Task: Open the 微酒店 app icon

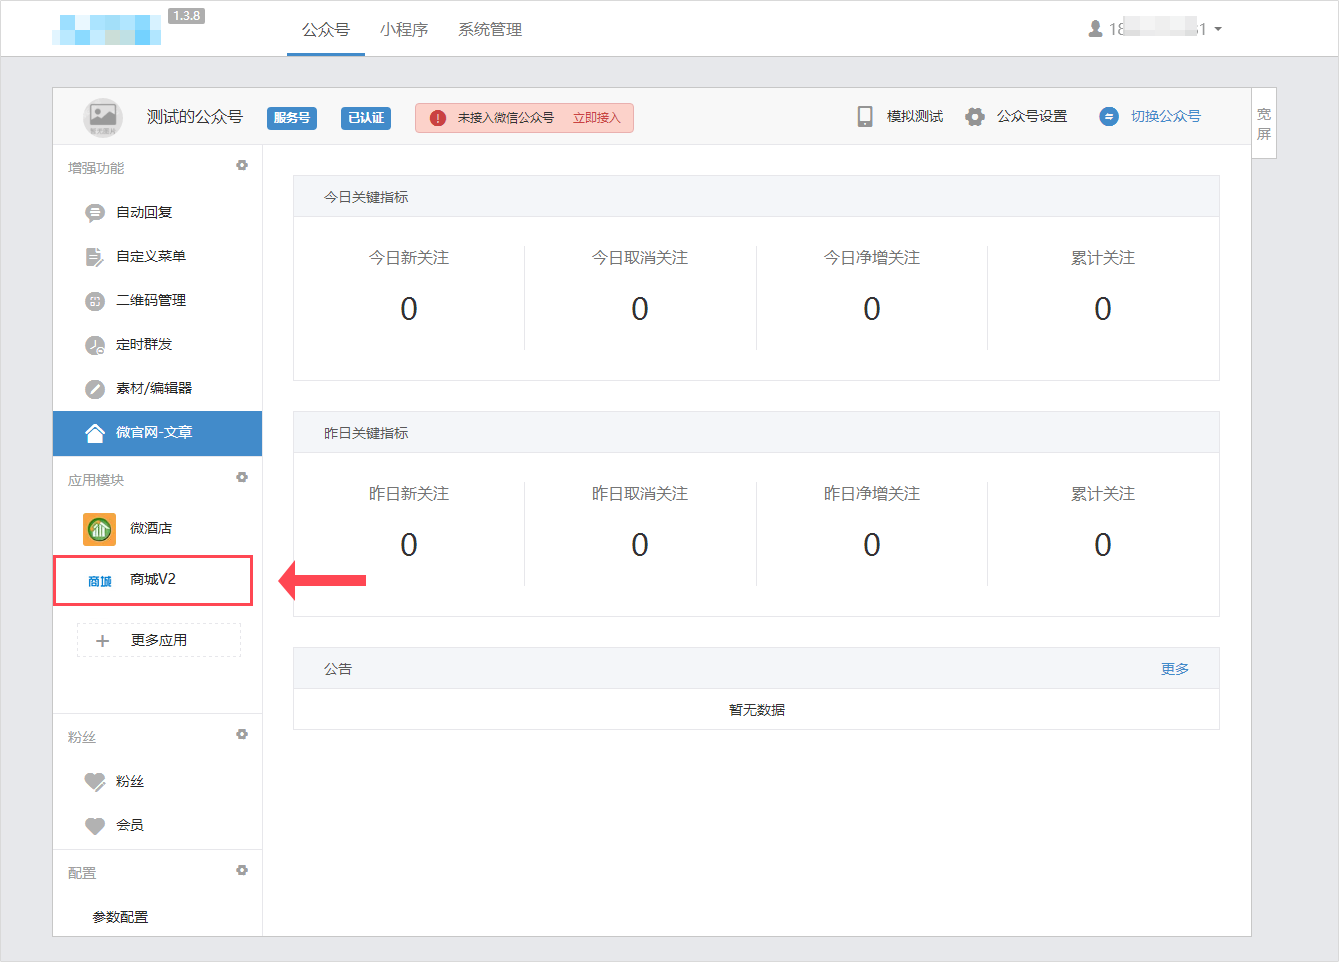Action: [99, 528]
